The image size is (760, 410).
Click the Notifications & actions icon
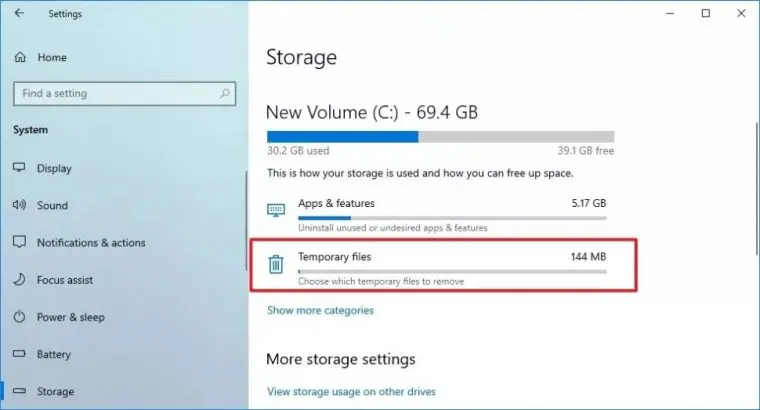tap(19, 243)
